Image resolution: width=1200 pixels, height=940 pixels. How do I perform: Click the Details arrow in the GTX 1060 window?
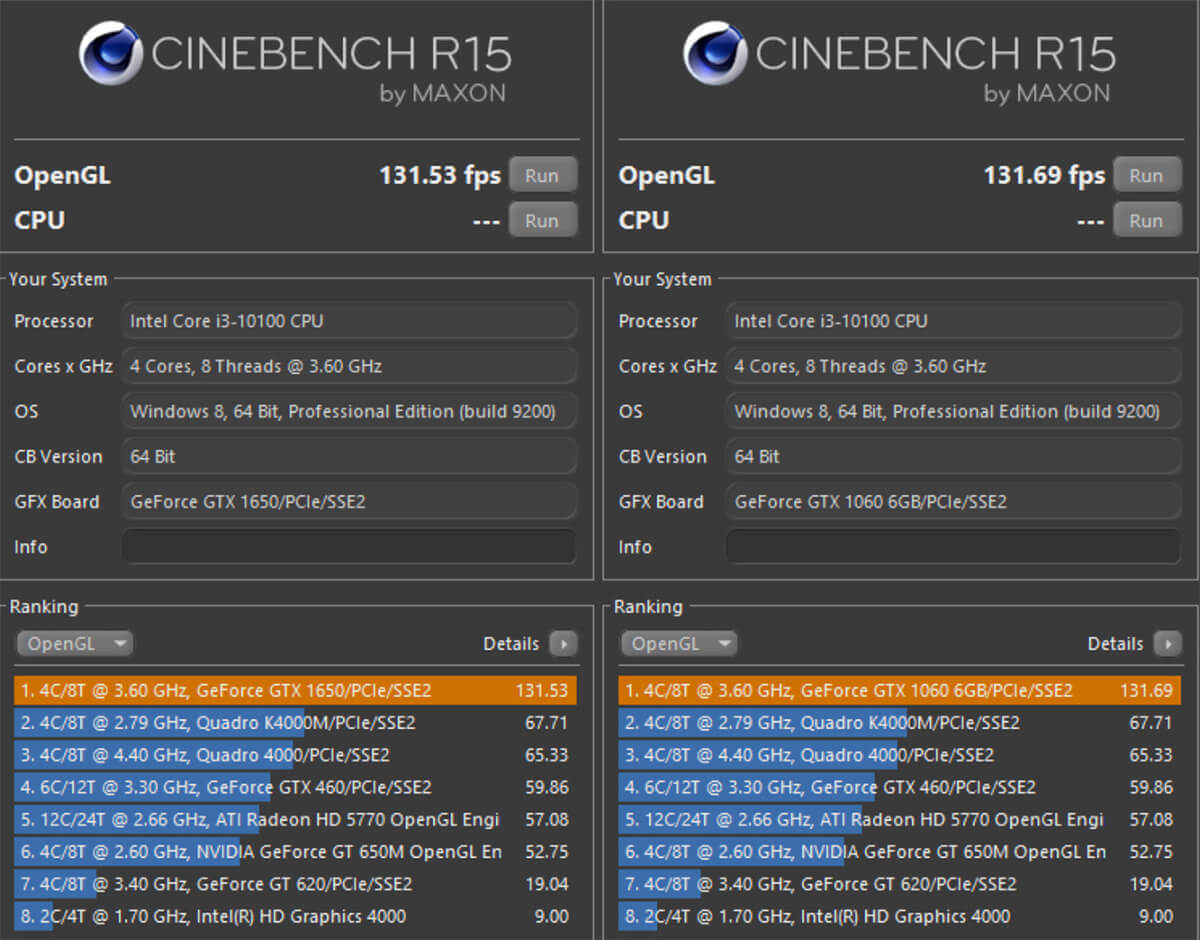pyautogui.click(x=1168, y=643)
